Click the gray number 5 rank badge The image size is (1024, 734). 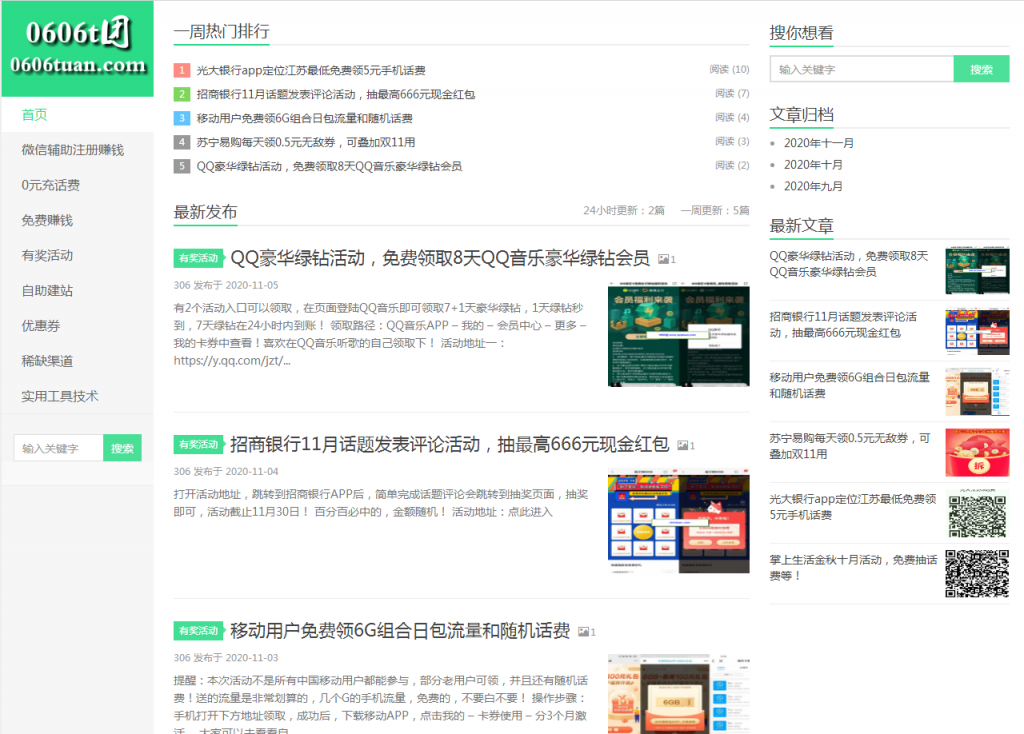tap(182, 166)
